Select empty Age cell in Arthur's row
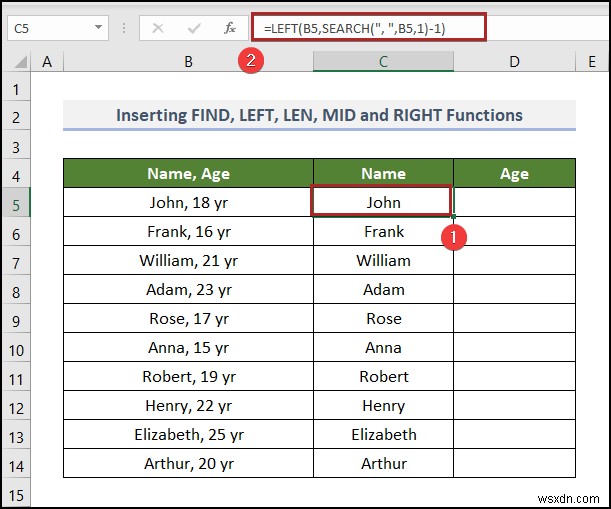The width and height of the screenshot is (611, 509). pyautogui.click(x=514, y=464)
